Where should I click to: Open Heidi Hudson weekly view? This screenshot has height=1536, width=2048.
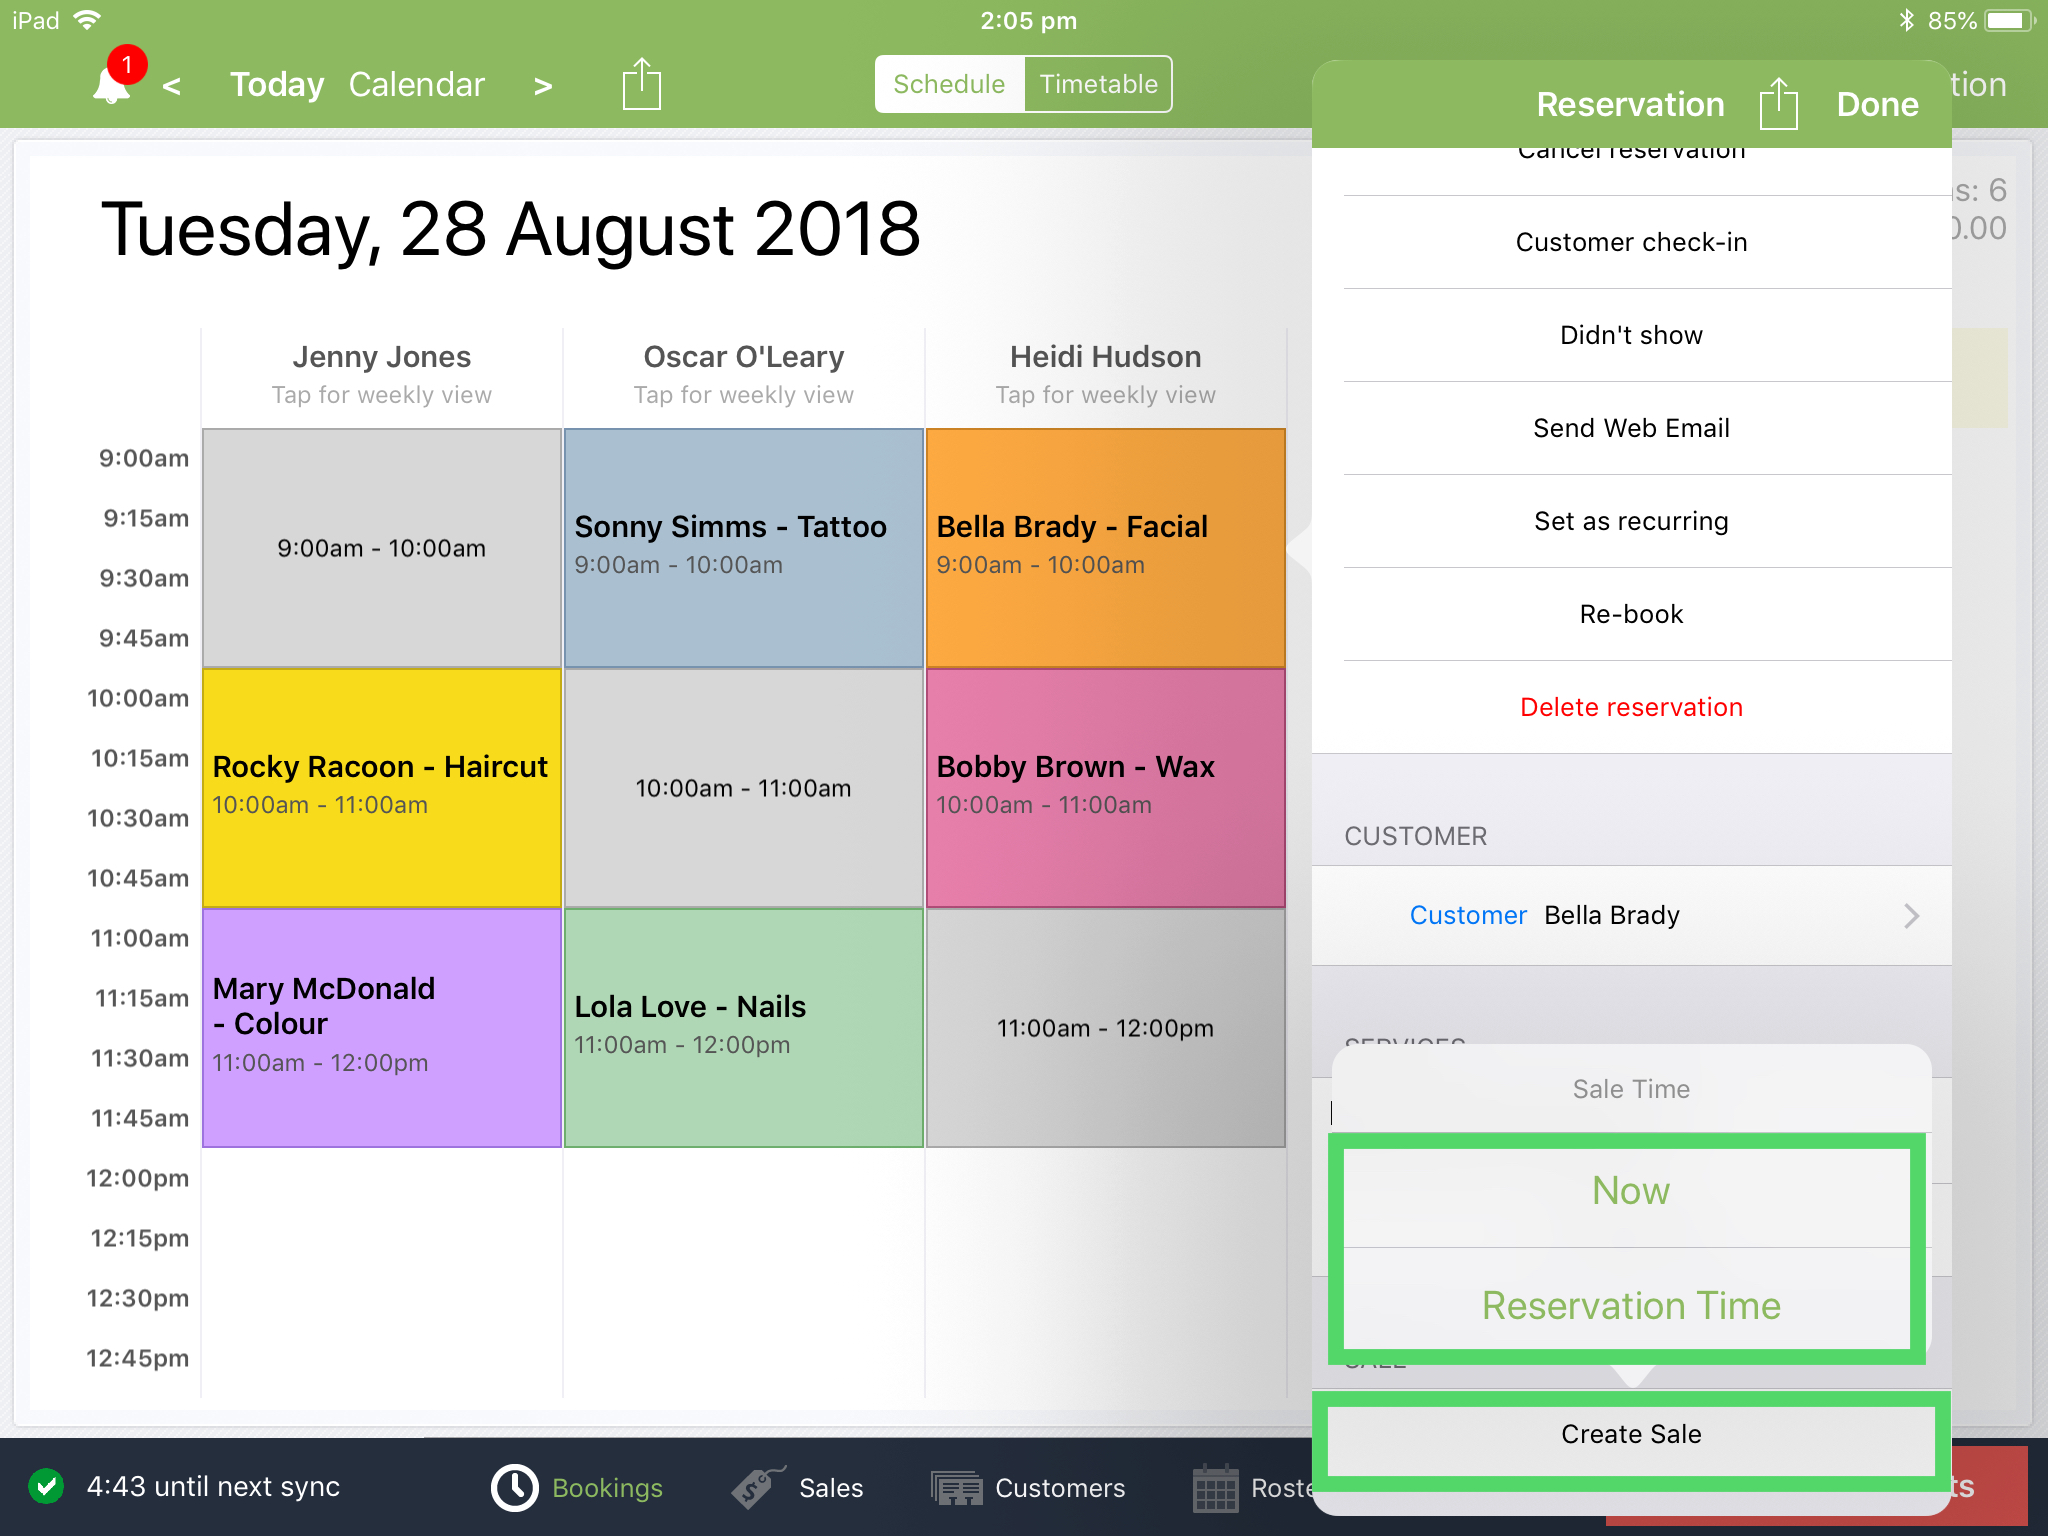click(1106, 375)
